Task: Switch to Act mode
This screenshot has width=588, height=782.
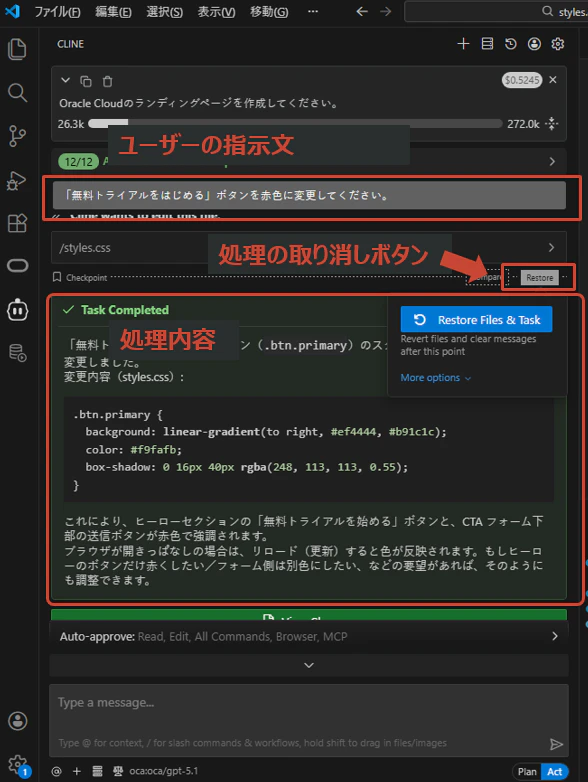Action: point(555,772)
